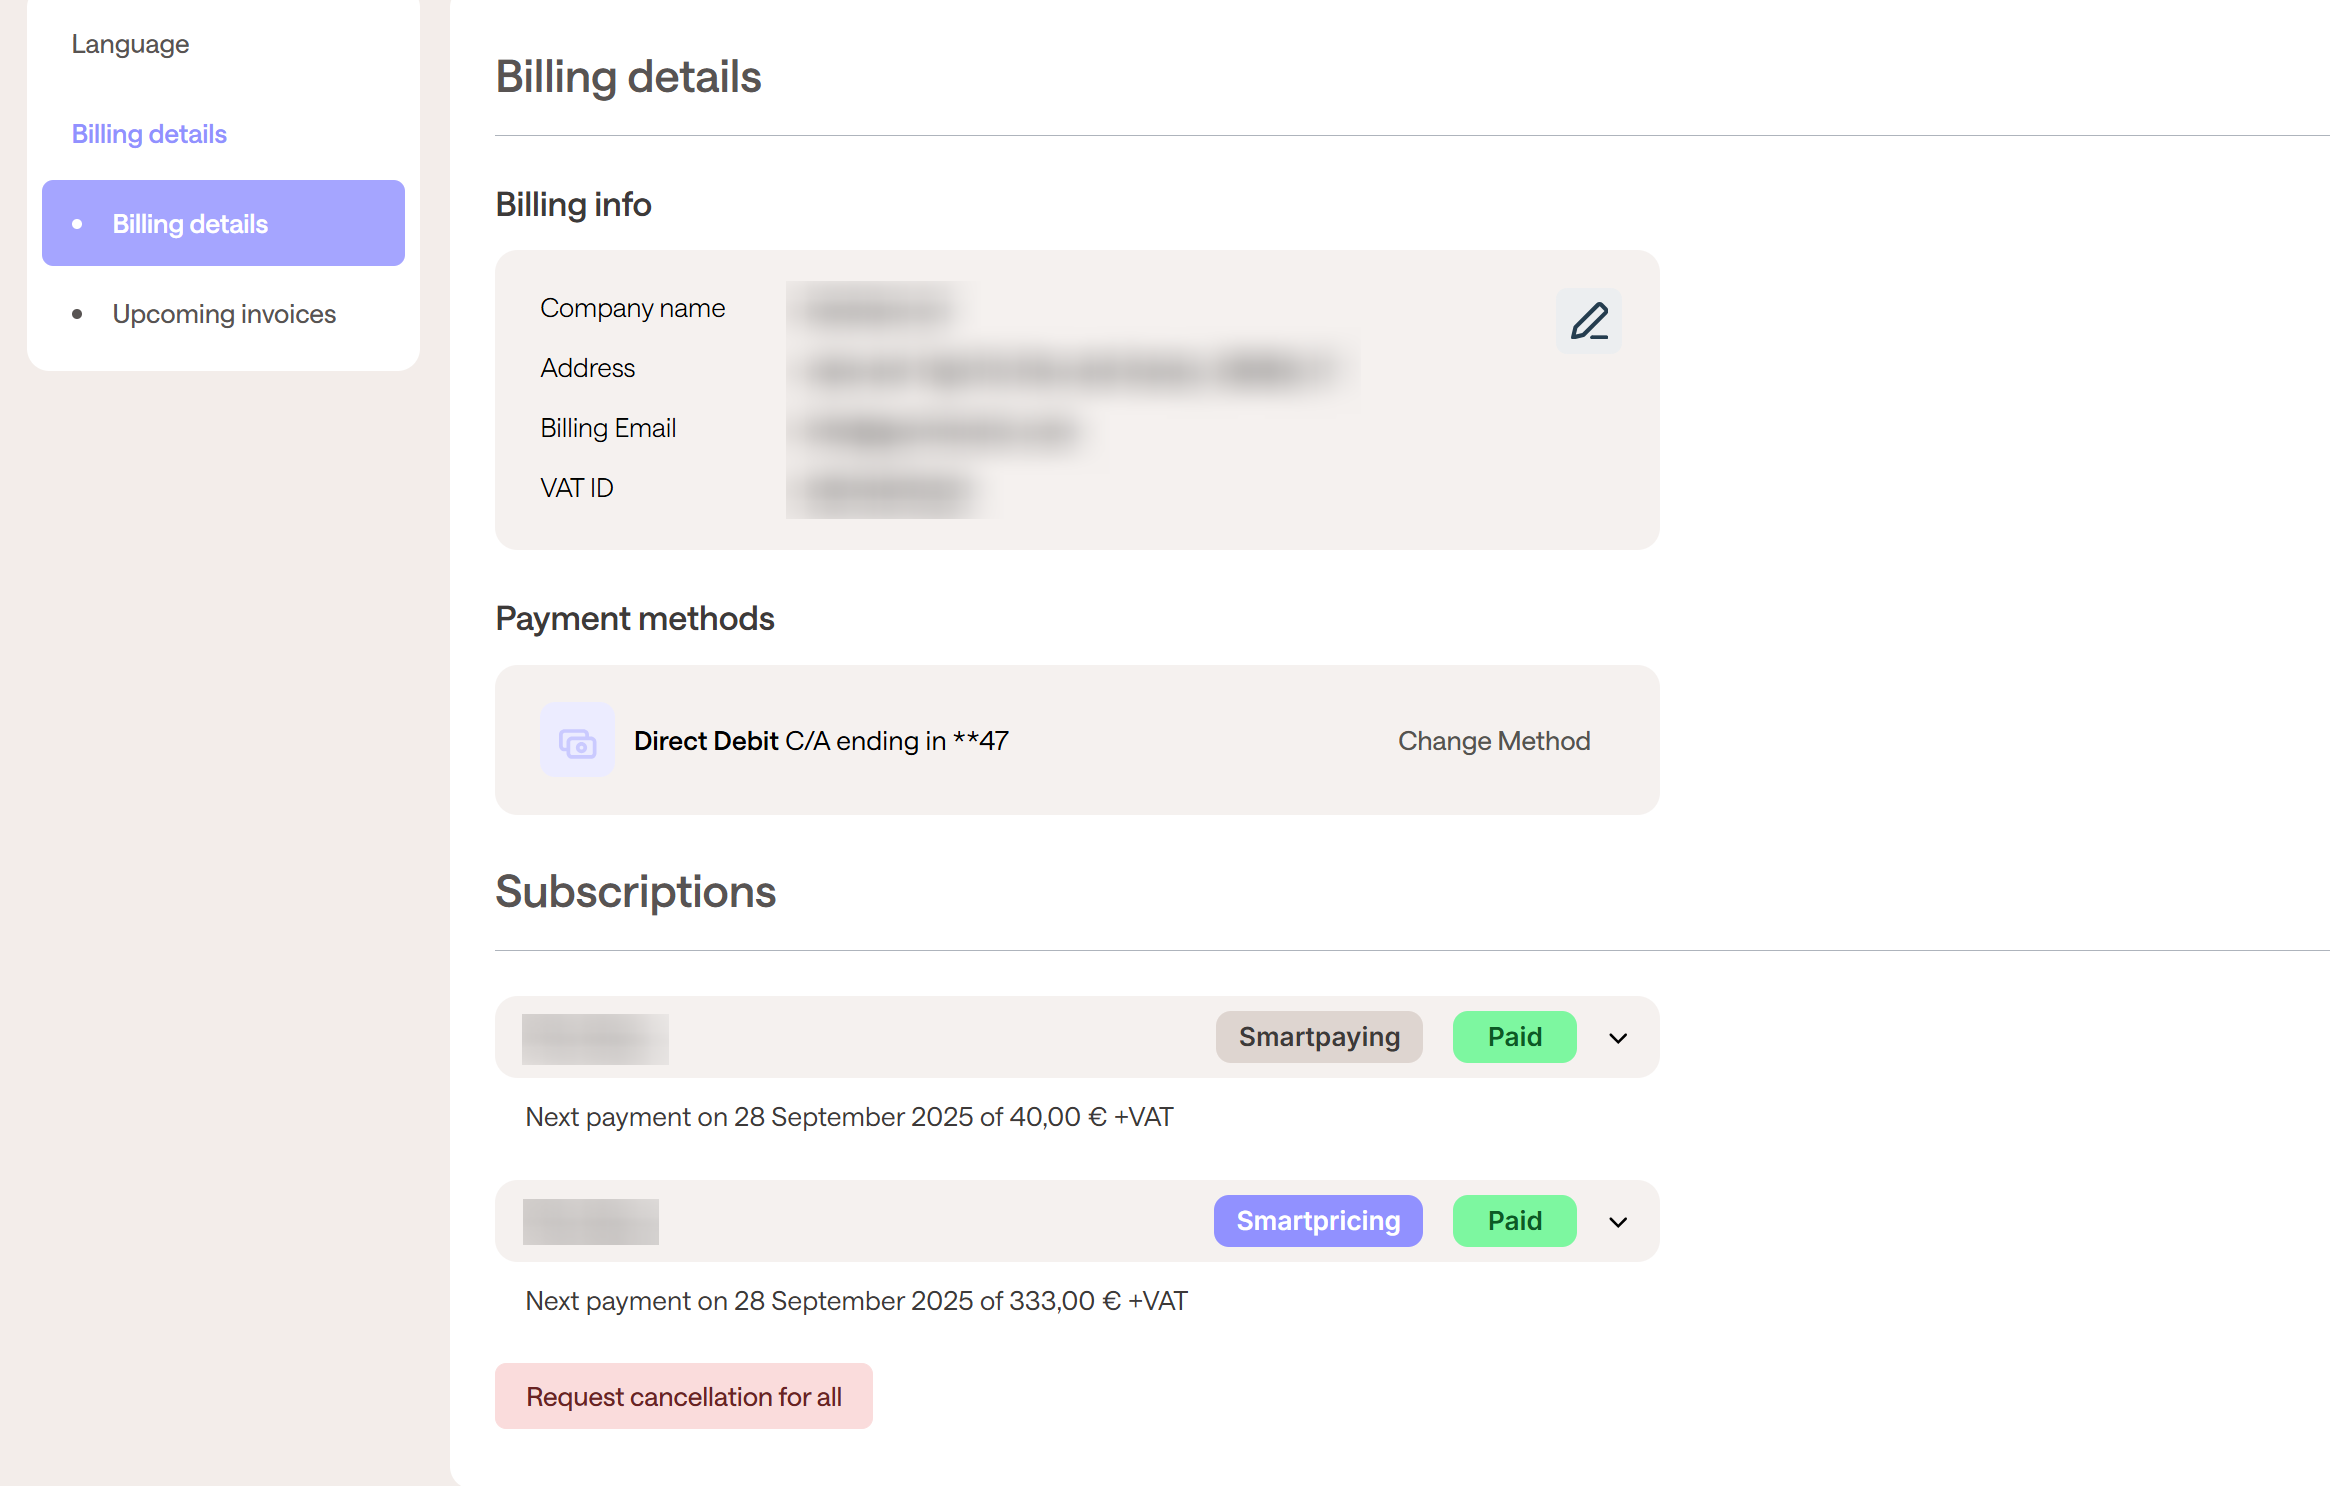Image resolution: width=2330 pixels, height=1486 pixels.
Task: Expand the Smartpaying subscription chevron
Action: (1618, 1038)
